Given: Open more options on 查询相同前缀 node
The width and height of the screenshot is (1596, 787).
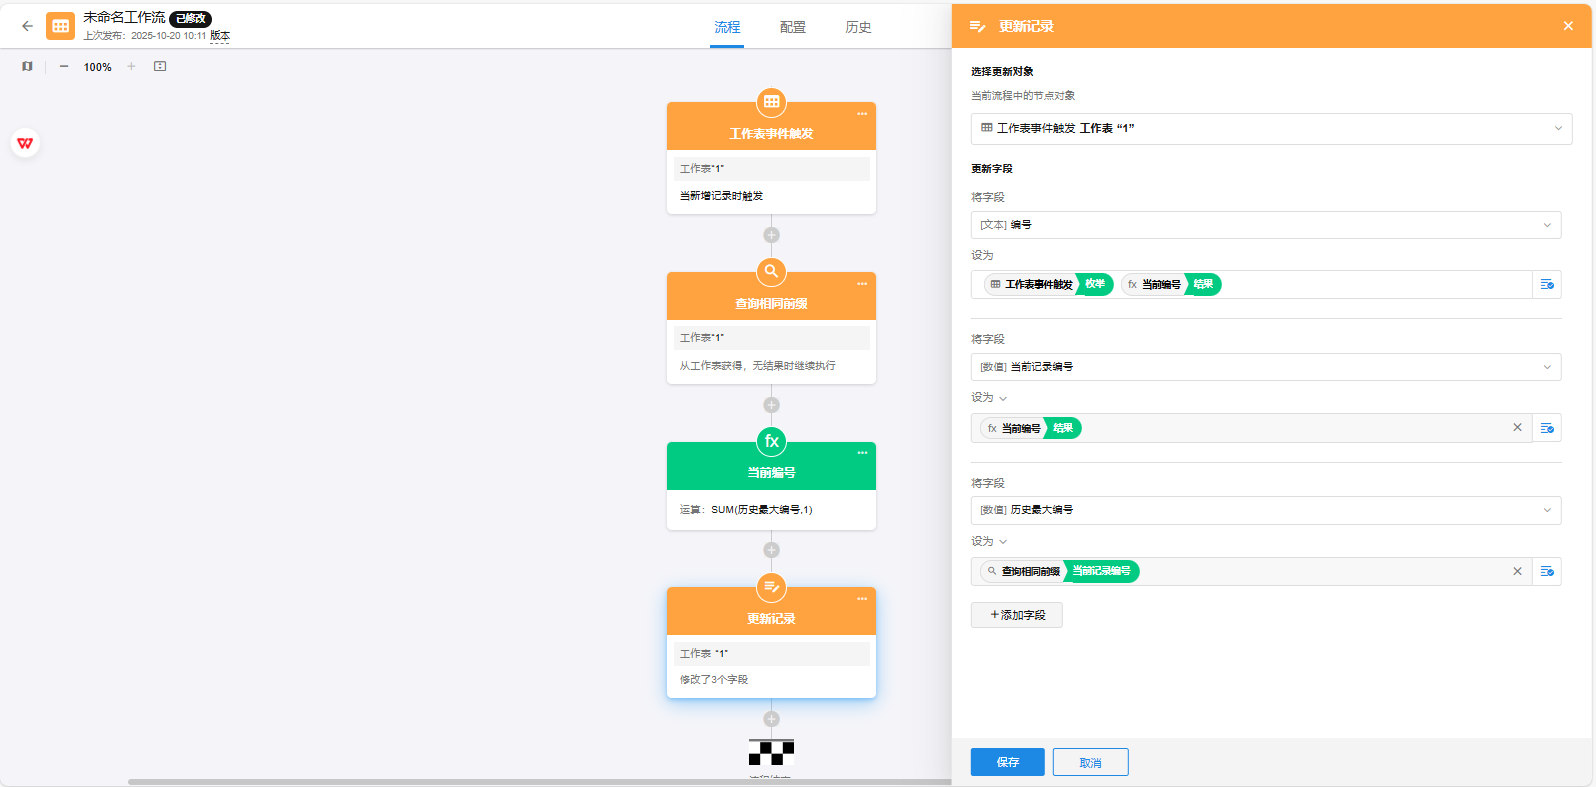Looking at the screenshot, I should [861, 284].
